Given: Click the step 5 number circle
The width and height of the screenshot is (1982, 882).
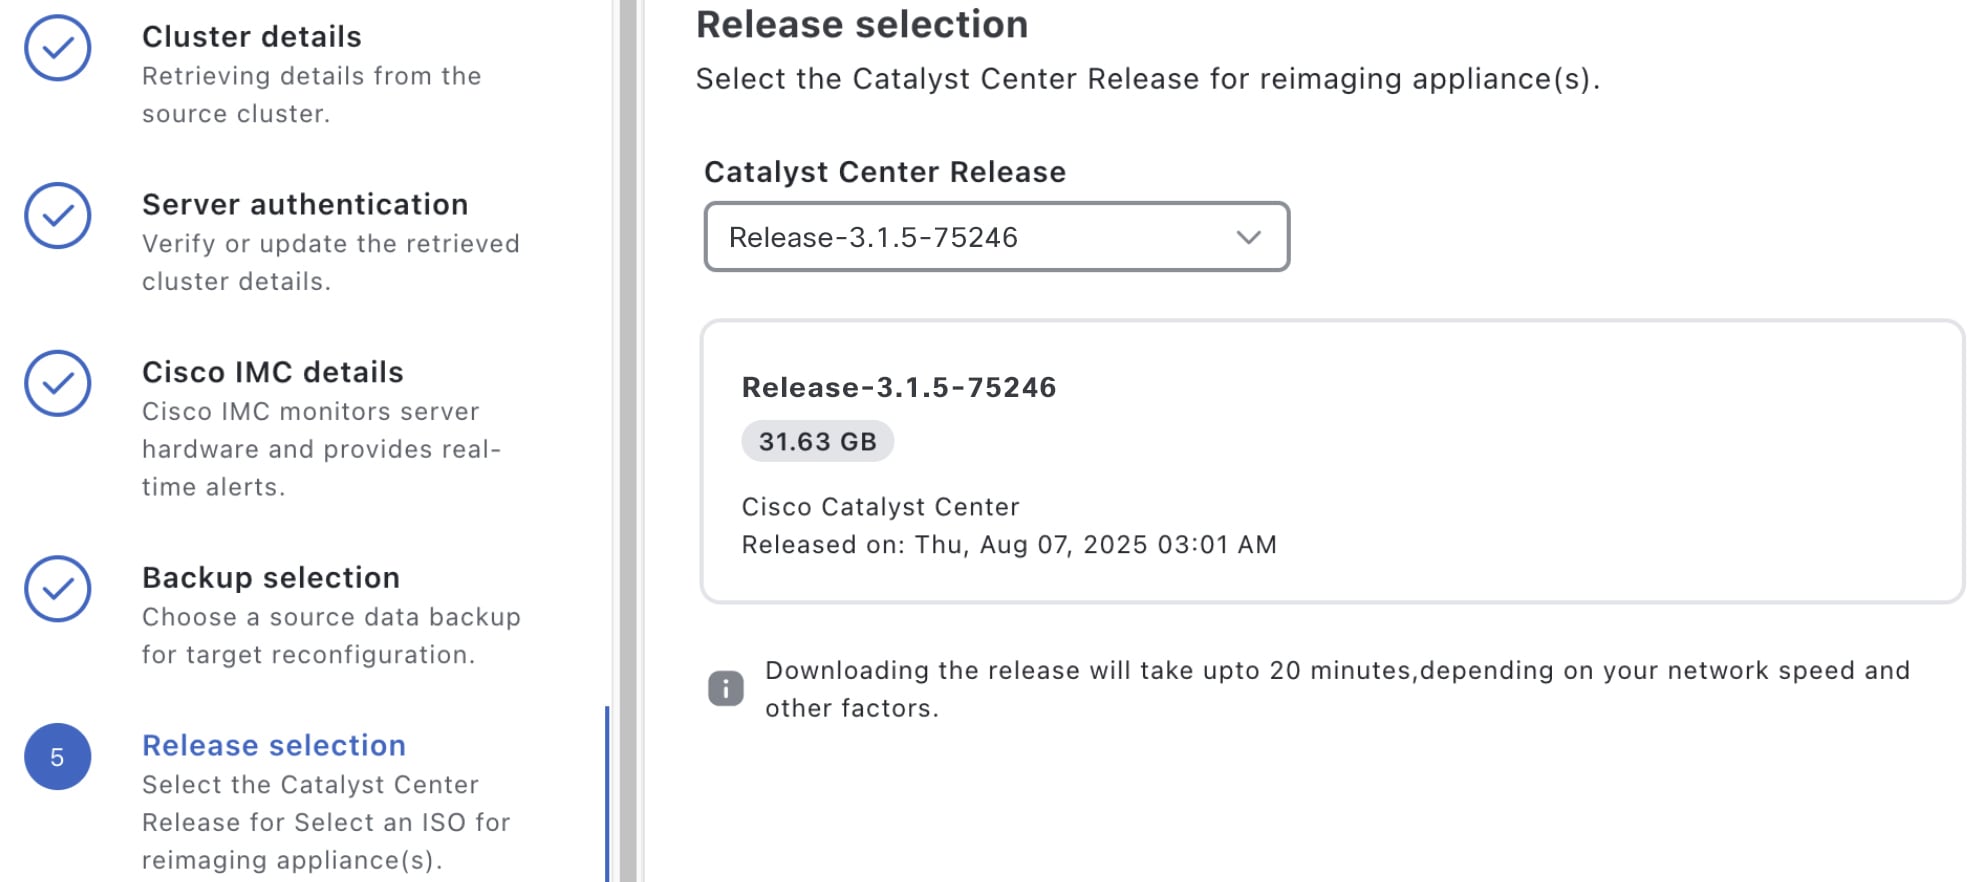Looking at the screenshot, I should pyautogui.click(x=58, y=757).
